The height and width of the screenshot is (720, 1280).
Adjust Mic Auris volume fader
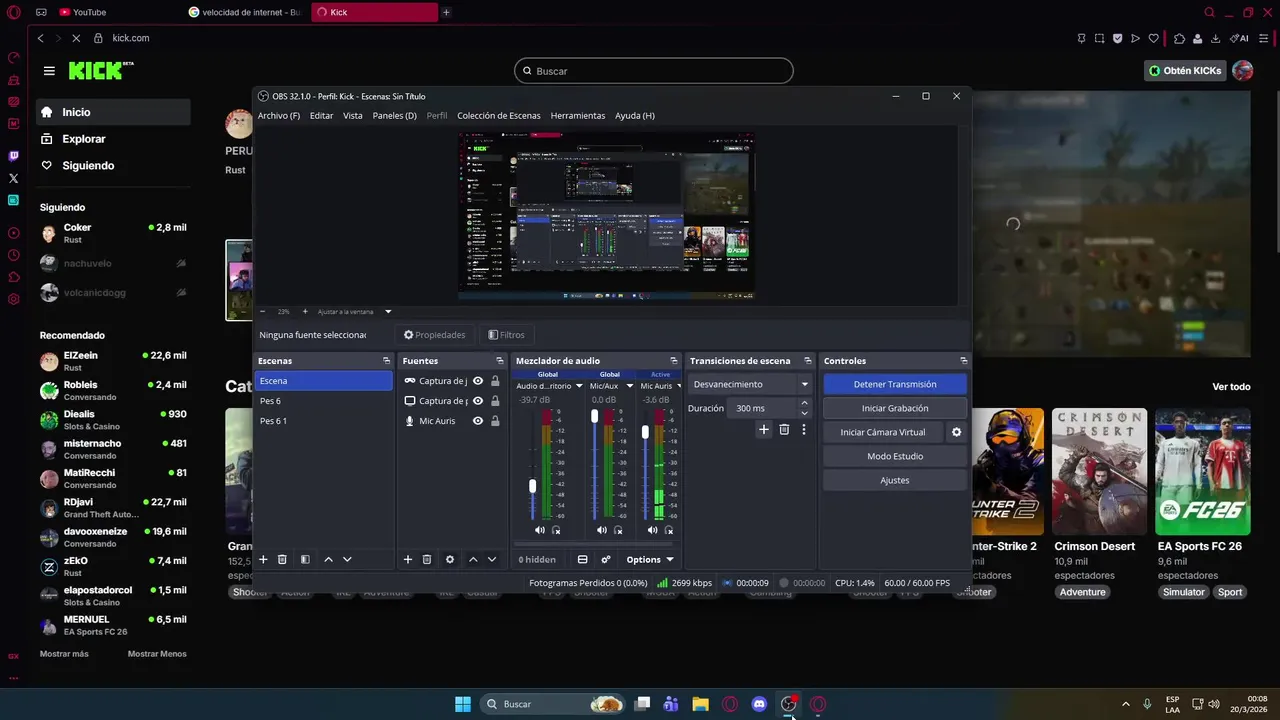click(x=645, y=432)
